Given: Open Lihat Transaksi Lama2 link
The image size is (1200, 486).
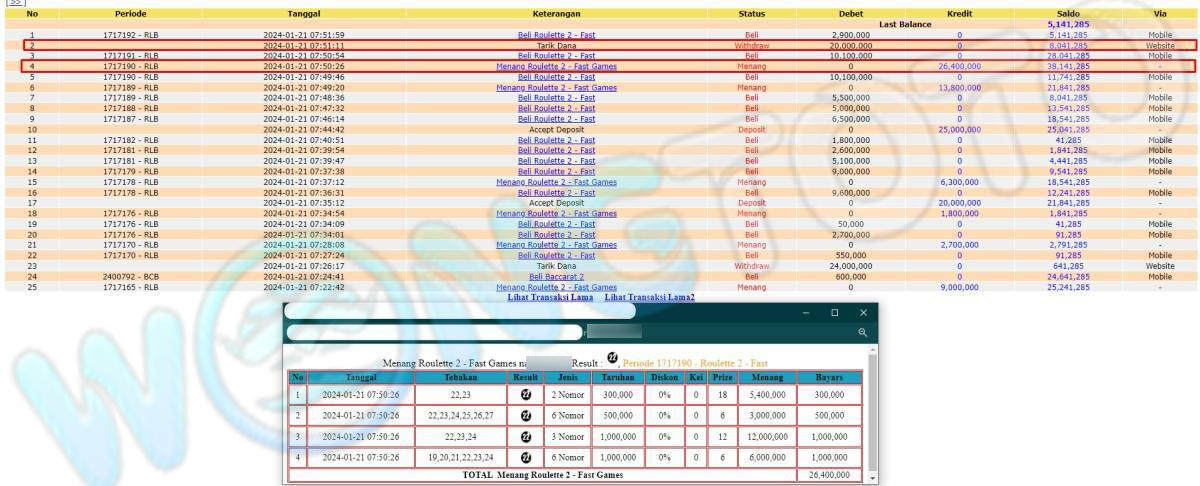Looking at the screenshot, I should pyautogui.click(x=649, y=297).
